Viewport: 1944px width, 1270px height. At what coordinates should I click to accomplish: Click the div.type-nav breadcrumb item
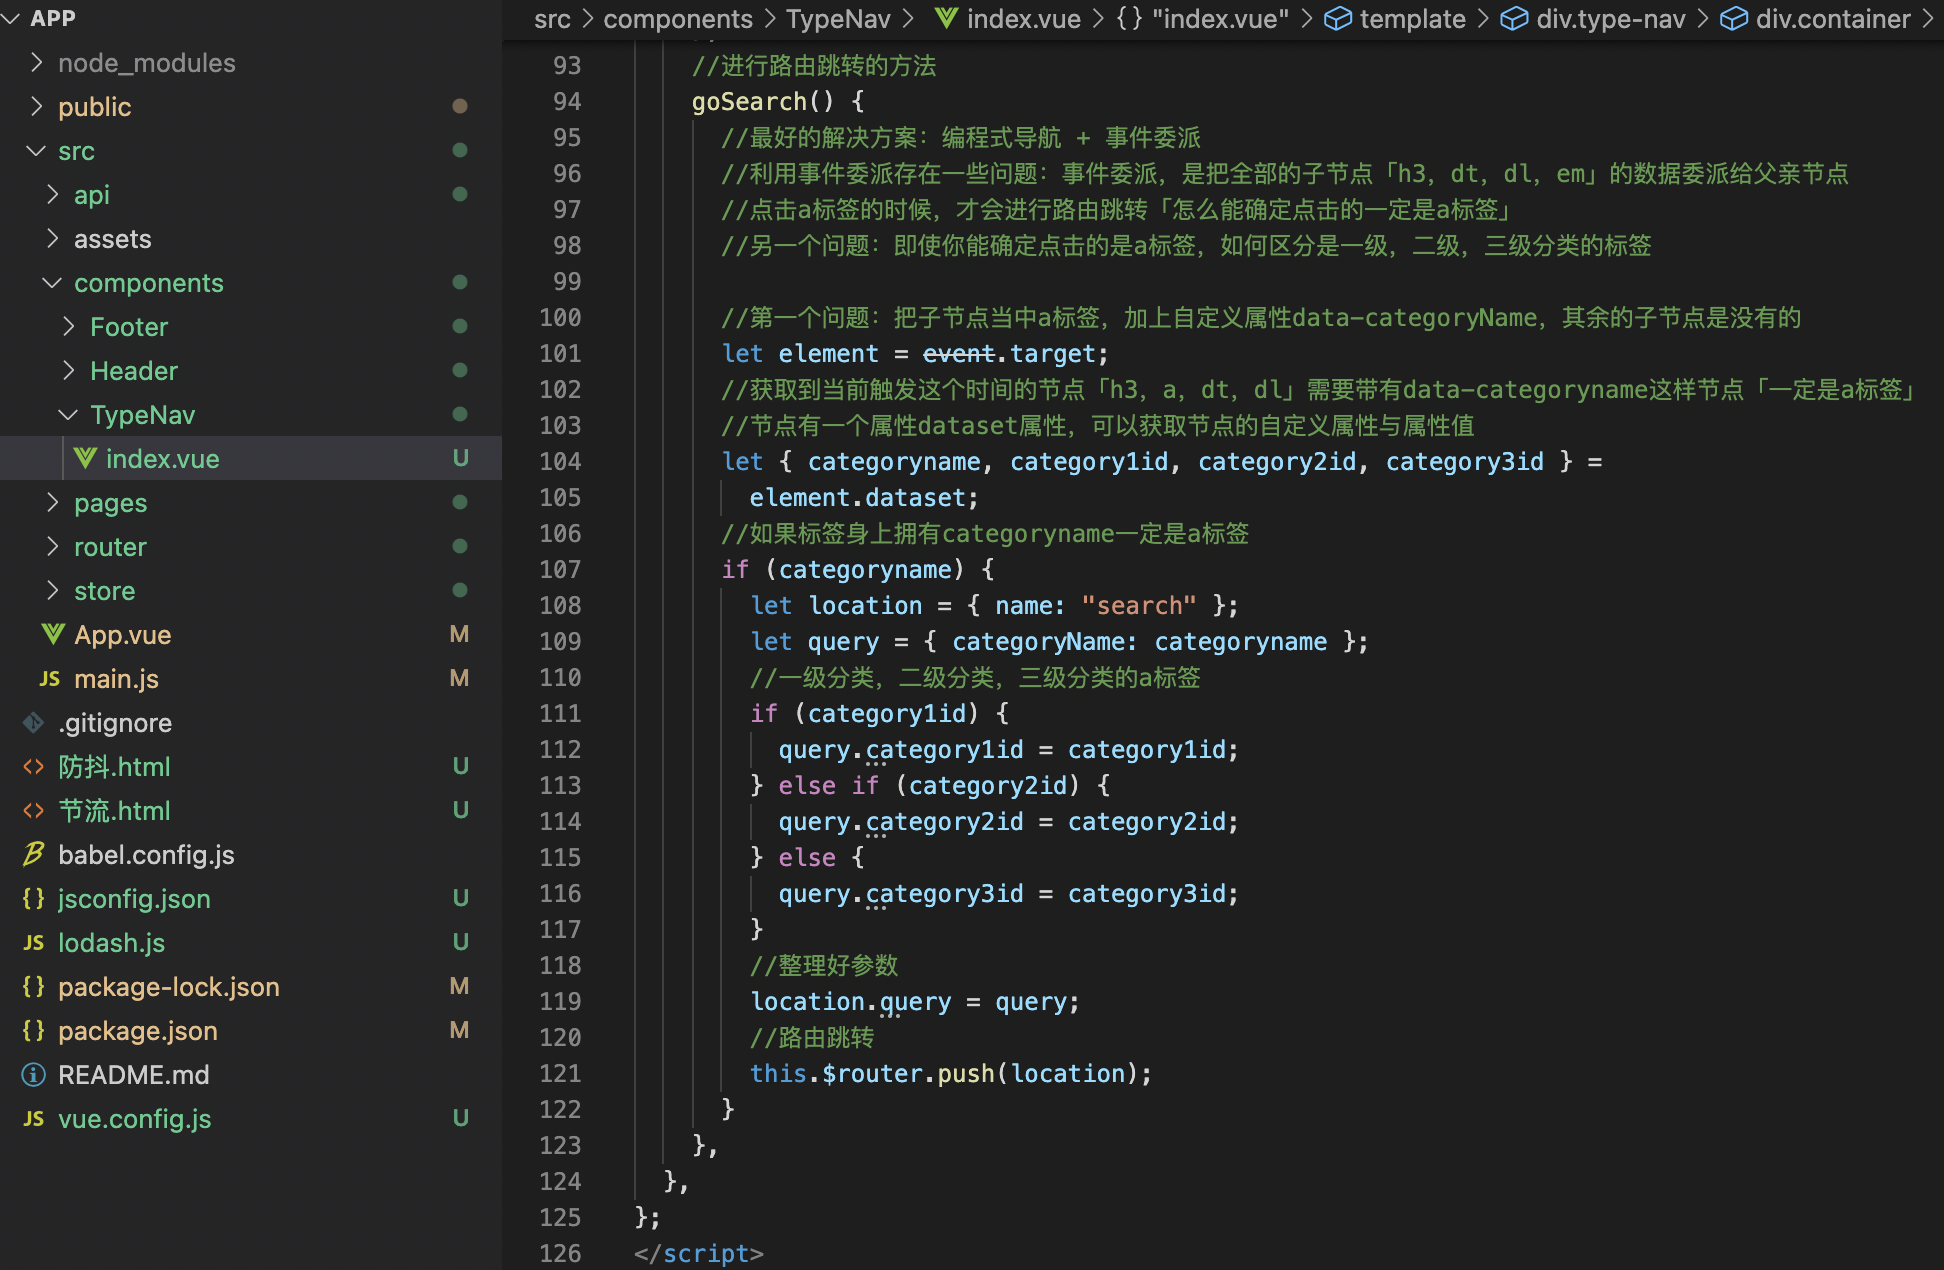pyautogui.click(x=1610, y=19)
